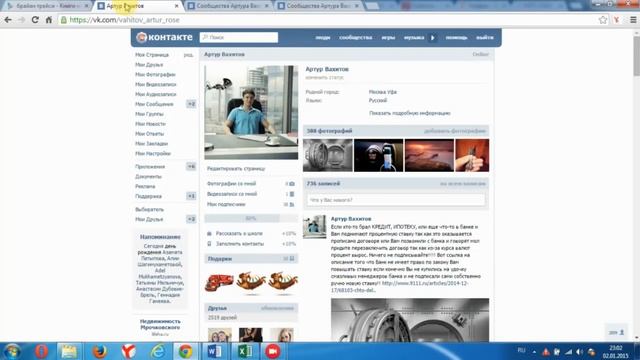
Task: Click icon beside Мои подписчики
Action: 291,204
